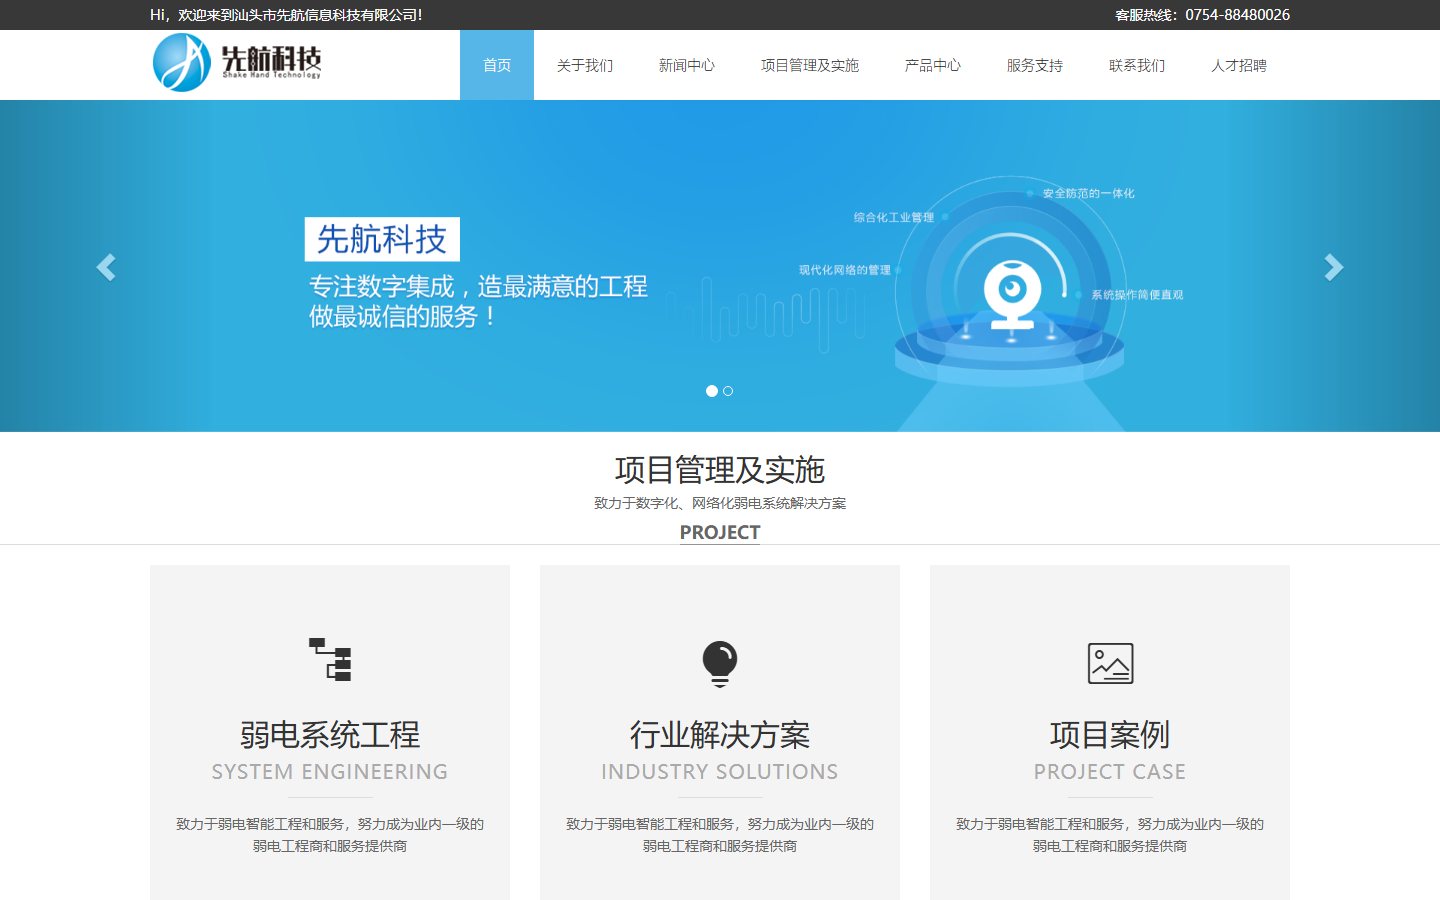
Task: Click the description text under 项目案例
Action: pos(1110,835)
